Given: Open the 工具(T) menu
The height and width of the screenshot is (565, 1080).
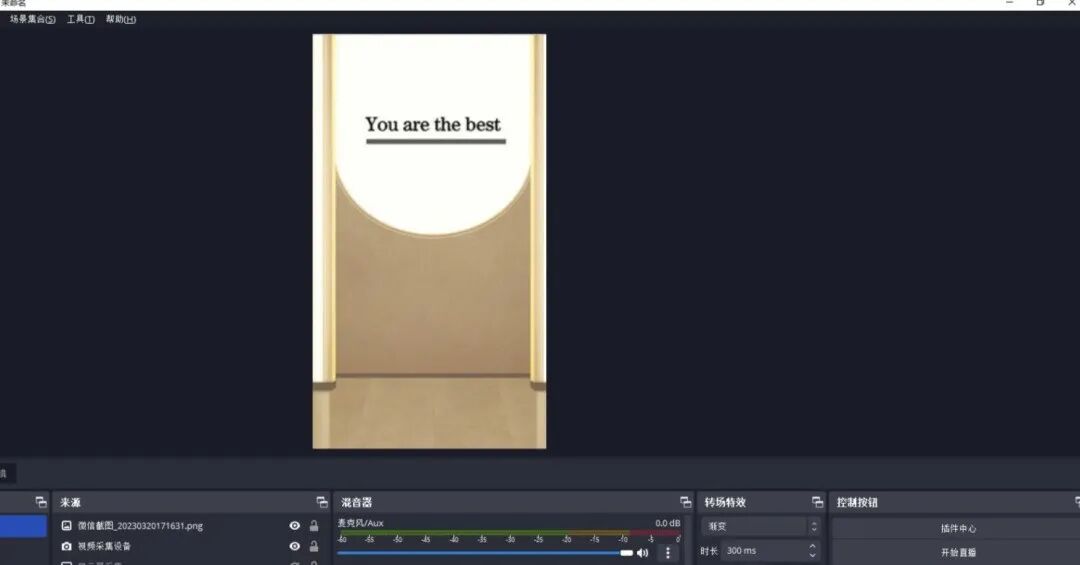Looking at the screenshot, I should 81,19.
